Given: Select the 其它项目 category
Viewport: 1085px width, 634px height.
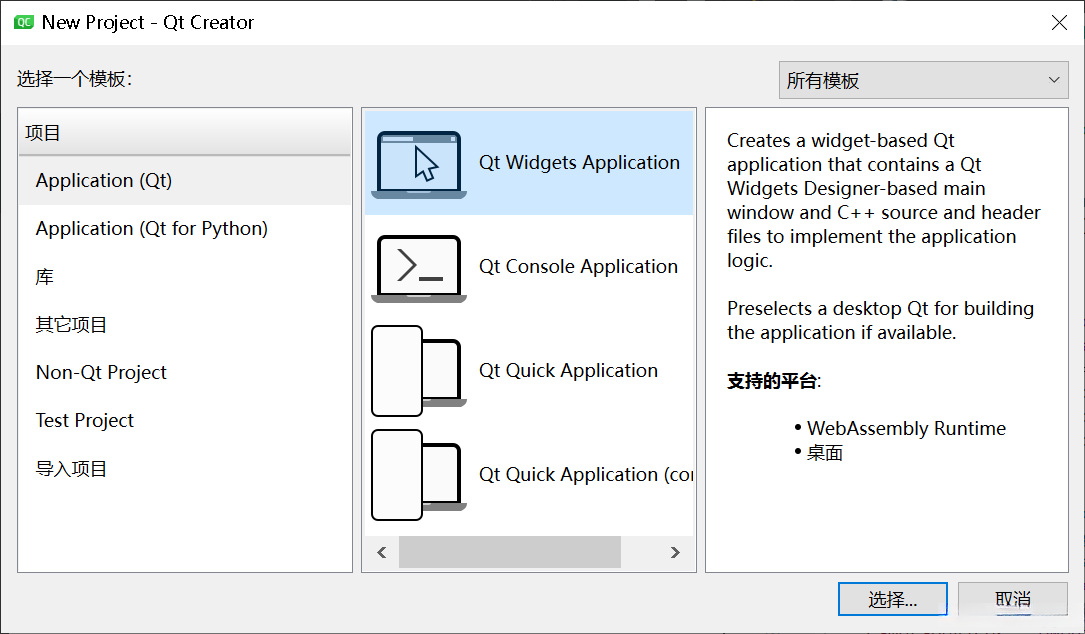Looking at the screenshot, I should pyautogui.click(x=185, y=325).
